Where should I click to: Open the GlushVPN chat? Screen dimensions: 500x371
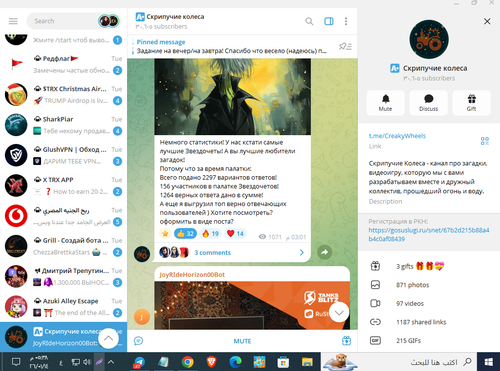pyautogui.click(x=63, y=155)
